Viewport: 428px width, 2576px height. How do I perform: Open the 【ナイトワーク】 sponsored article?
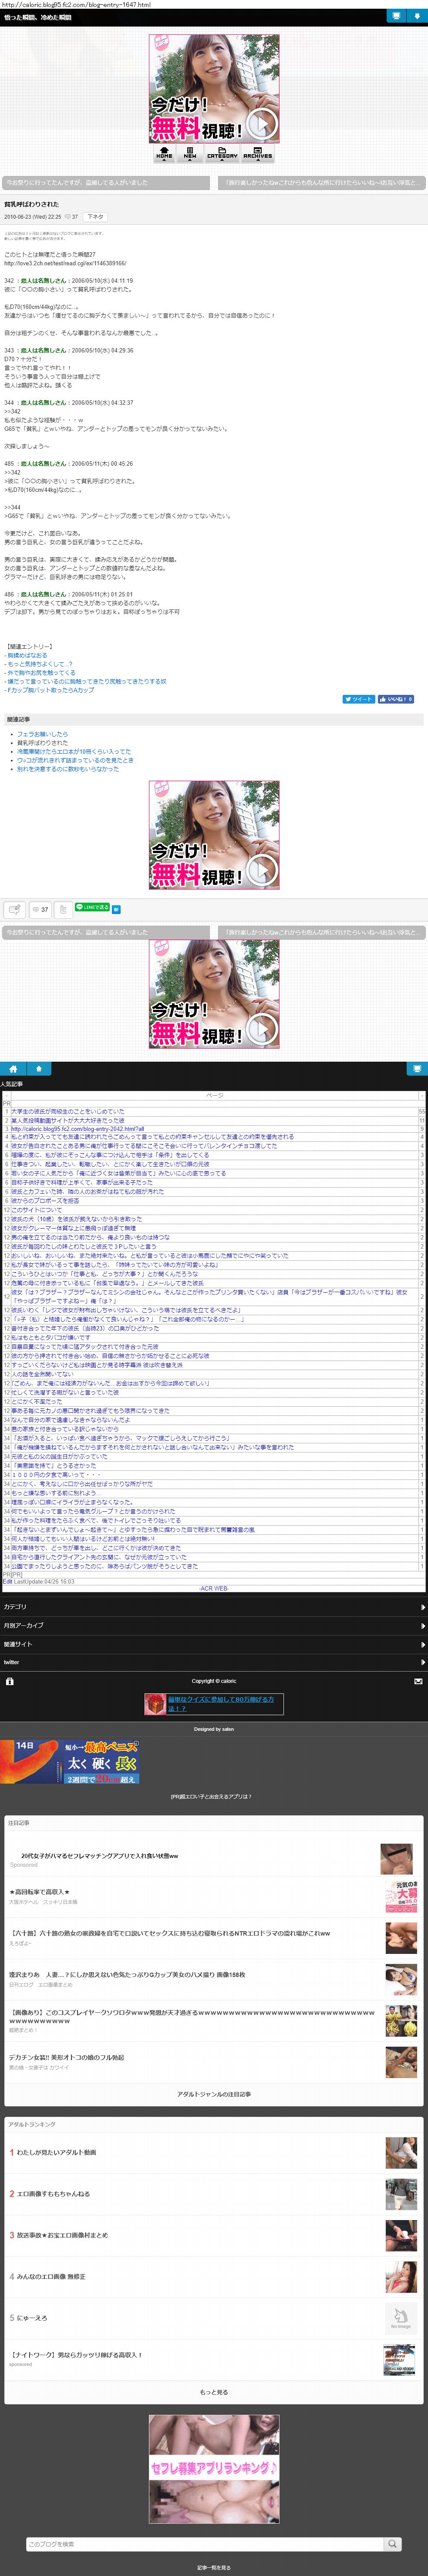click(x=75, y=2355)
